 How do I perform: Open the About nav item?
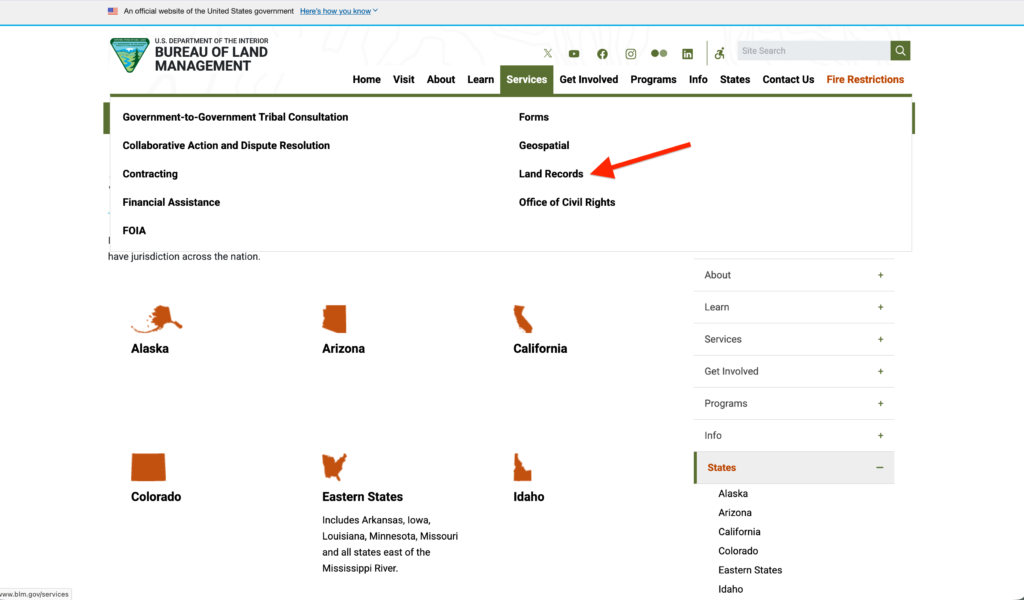click(441, 79)
